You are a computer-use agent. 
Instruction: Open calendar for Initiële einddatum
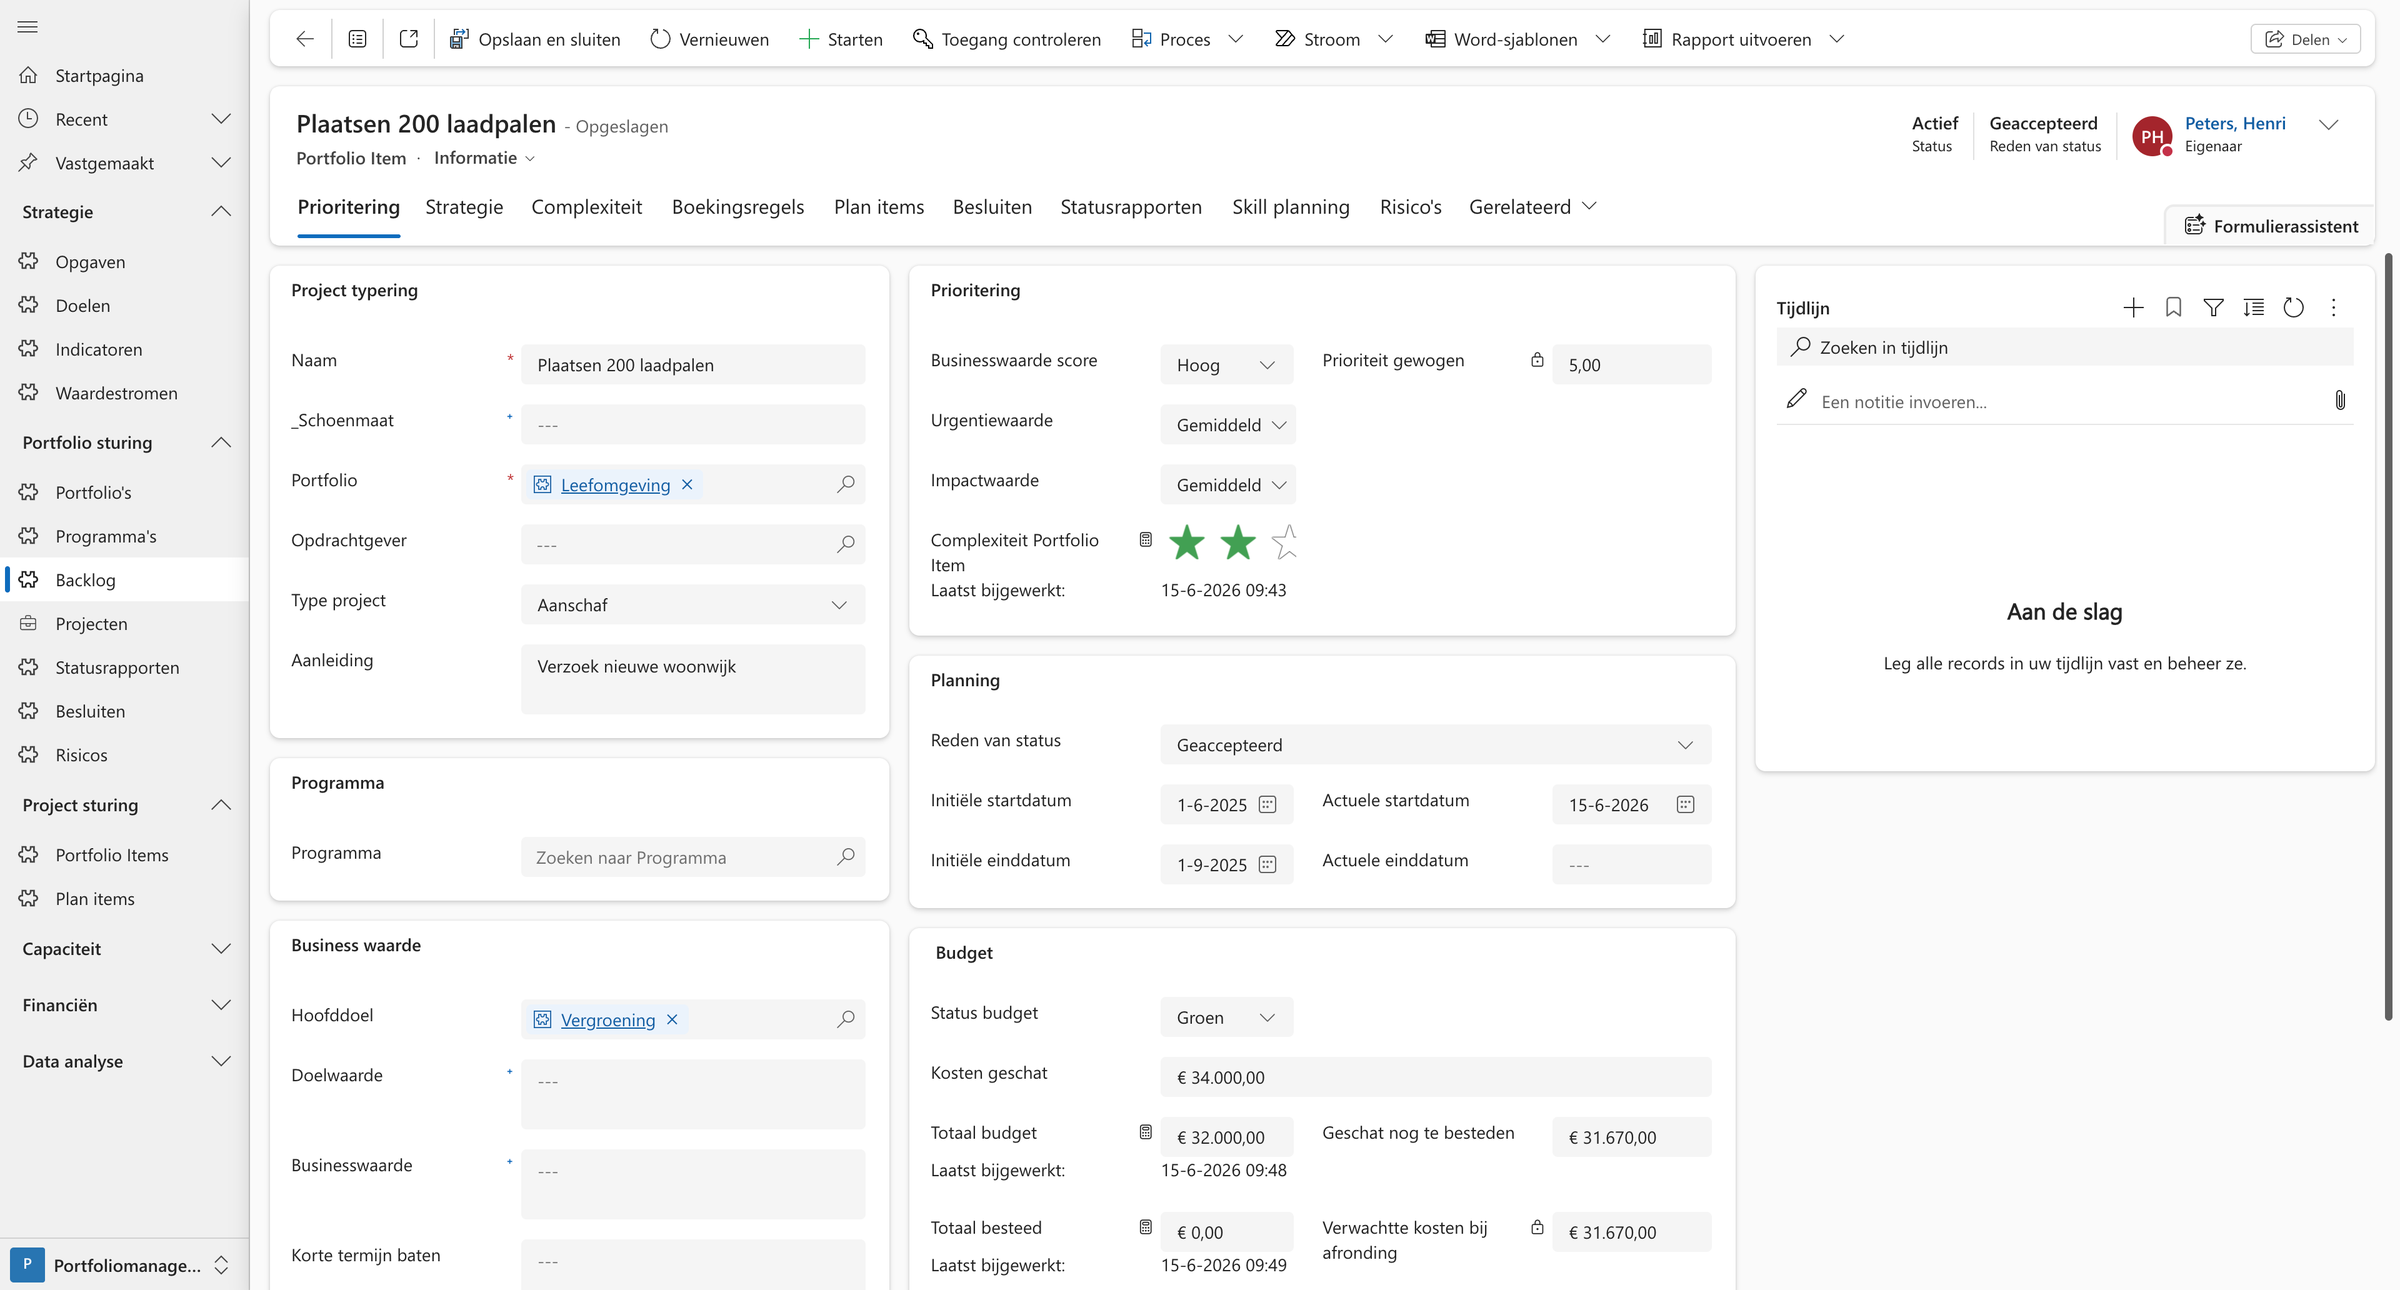pyautogui.click(x=1267, y=864)
